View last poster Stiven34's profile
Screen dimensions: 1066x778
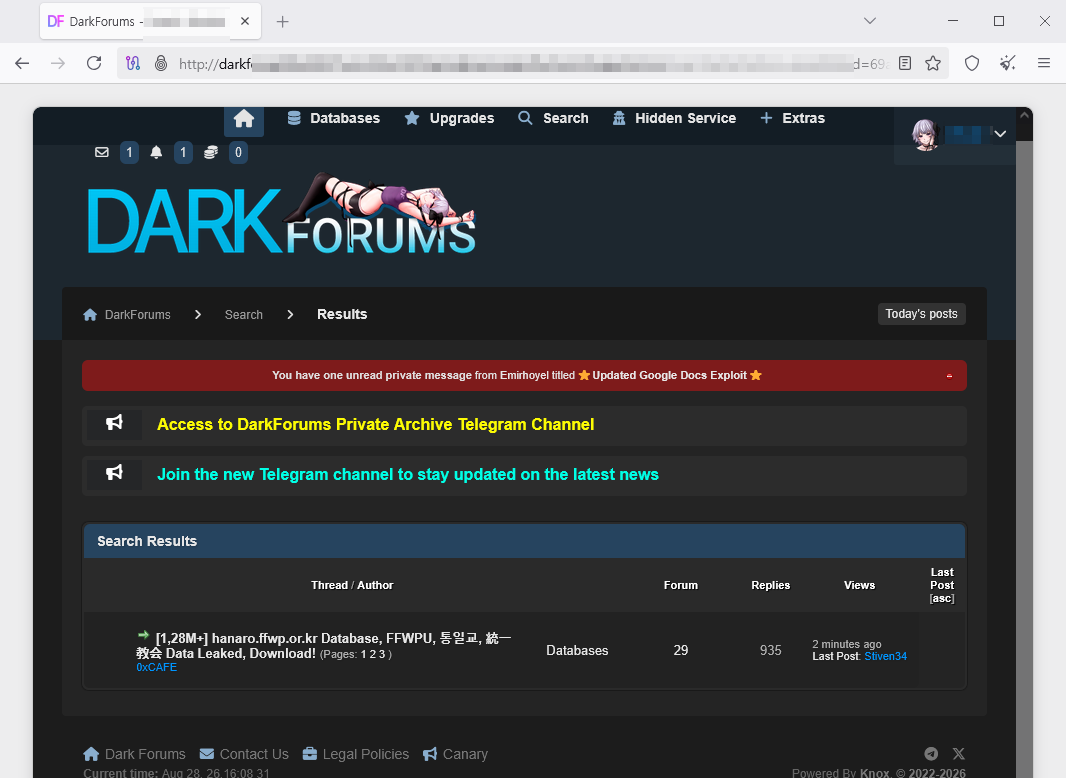(x=885, y=656)
